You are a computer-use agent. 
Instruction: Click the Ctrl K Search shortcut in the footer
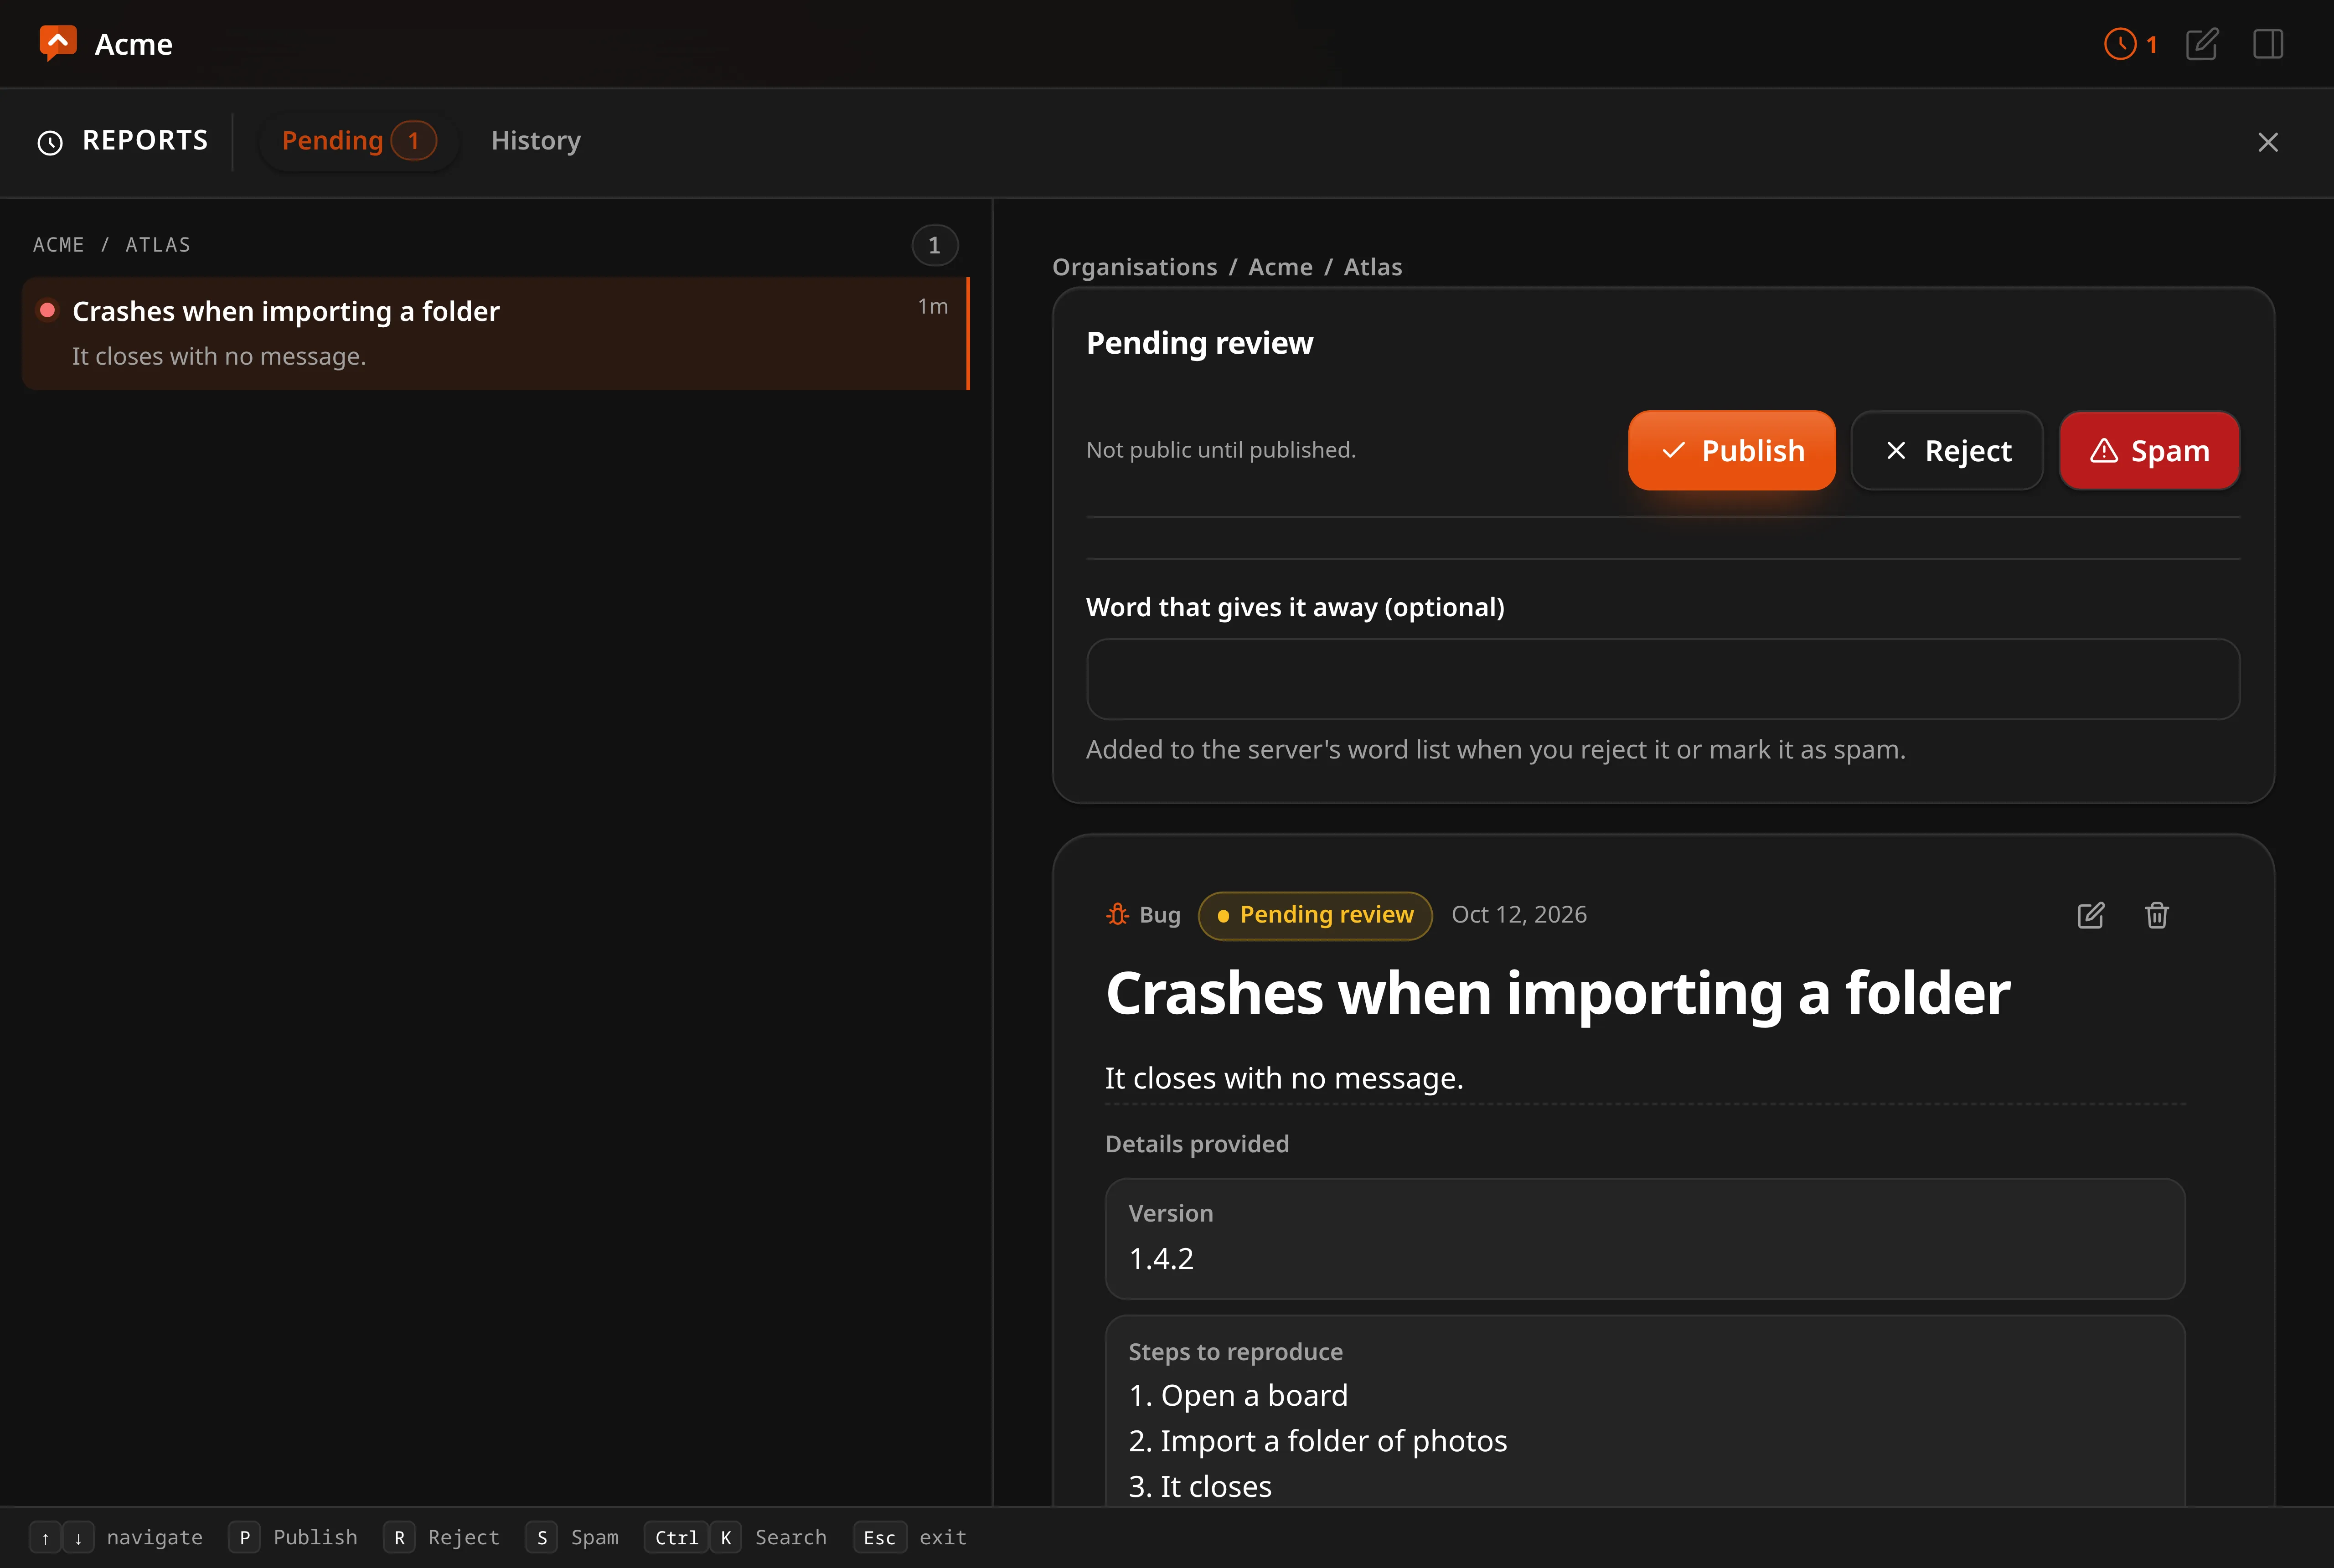coord(735,1537)
